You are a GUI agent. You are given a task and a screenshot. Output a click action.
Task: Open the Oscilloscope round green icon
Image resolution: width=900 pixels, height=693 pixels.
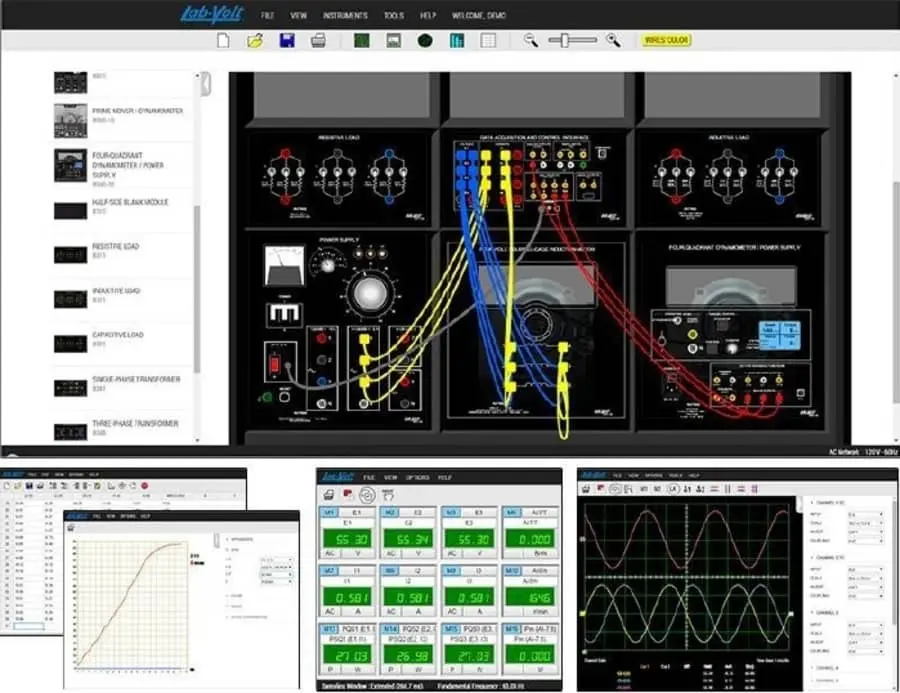click(425, 40)
